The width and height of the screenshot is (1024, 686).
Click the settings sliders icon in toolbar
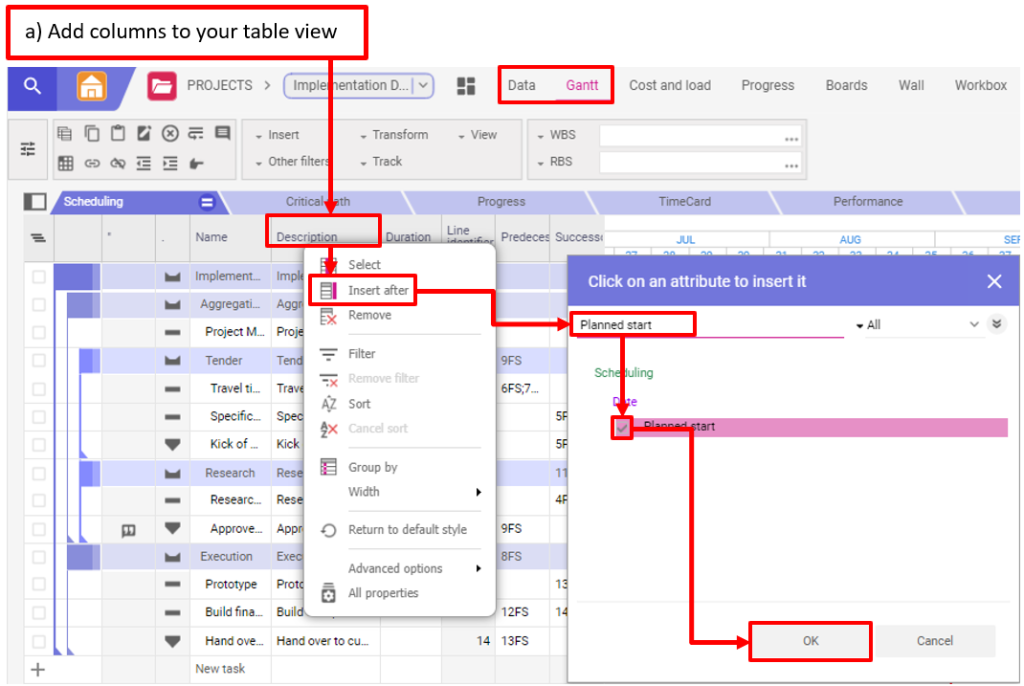point(28,149)
